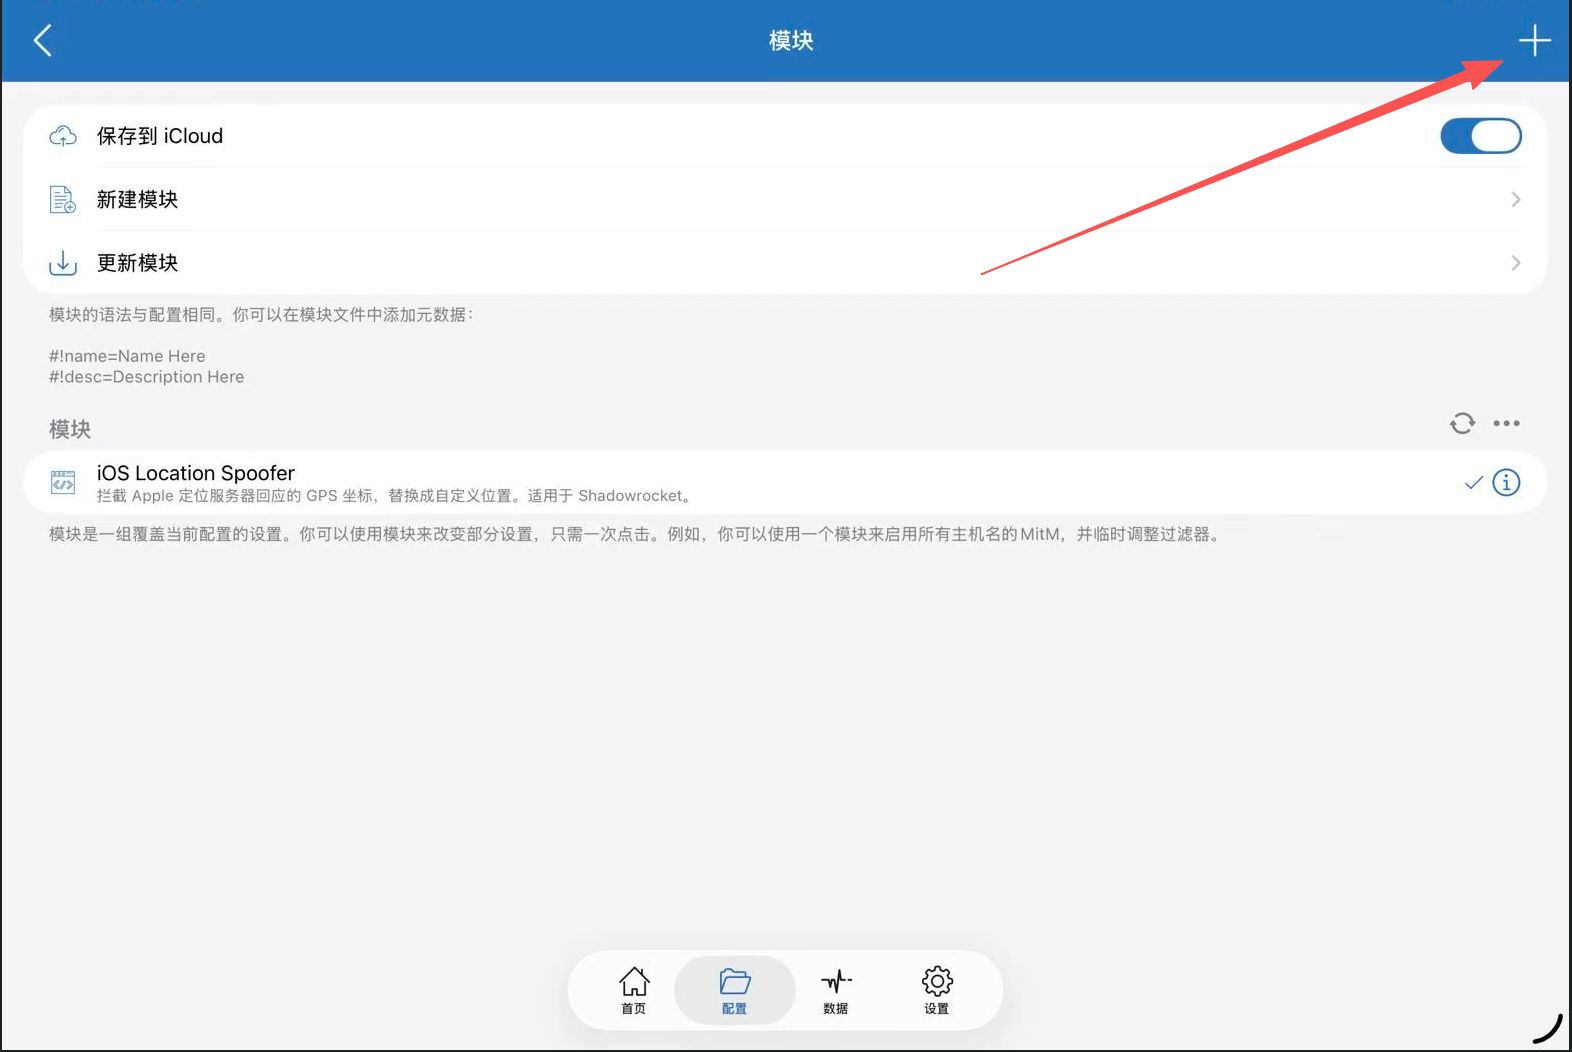
Task: Click the update module download icon
Action: click(63, 263)
